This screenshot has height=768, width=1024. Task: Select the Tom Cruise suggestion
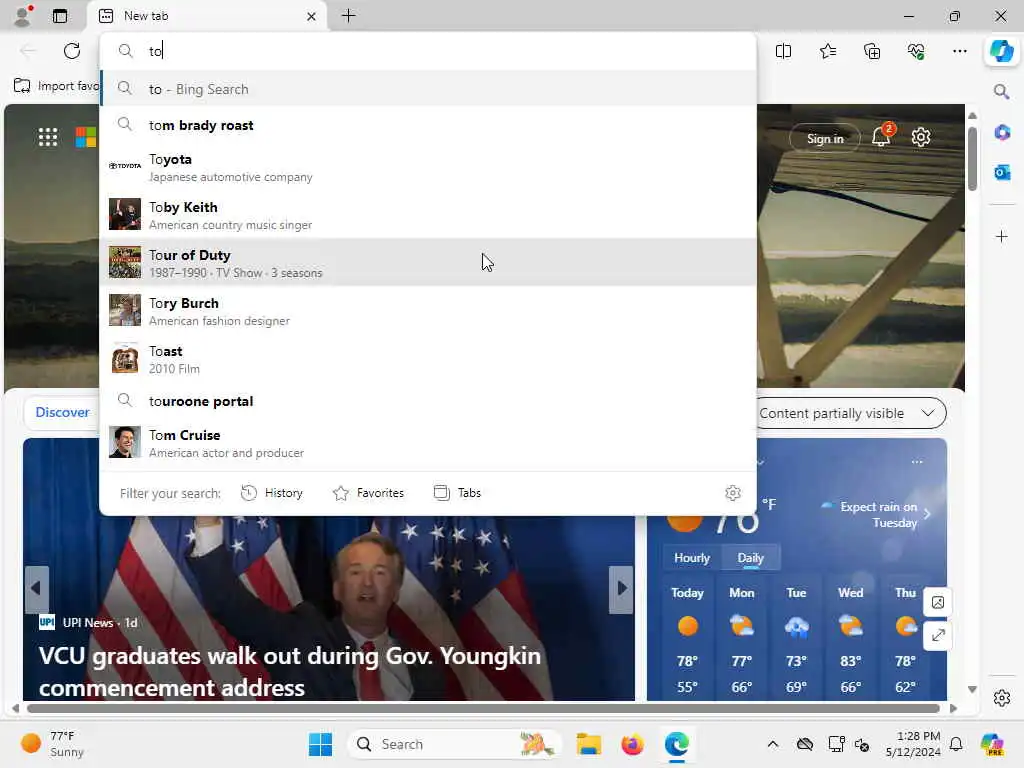click(x=428, y=443)
